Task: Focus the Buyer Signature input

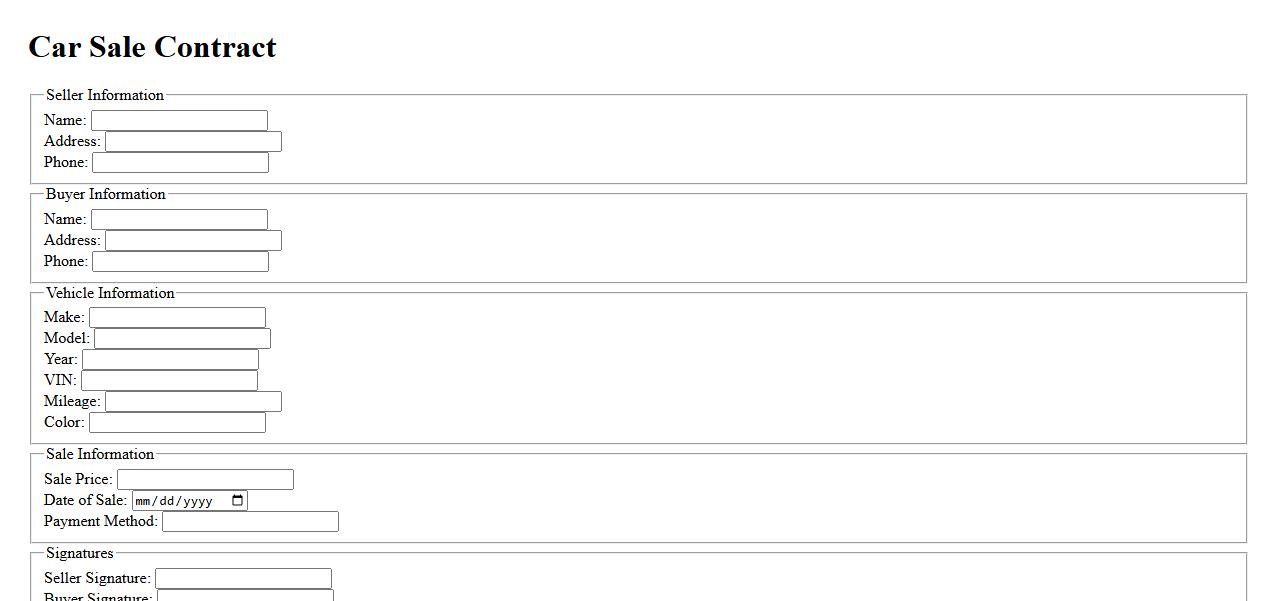Action: click(245, 596)
